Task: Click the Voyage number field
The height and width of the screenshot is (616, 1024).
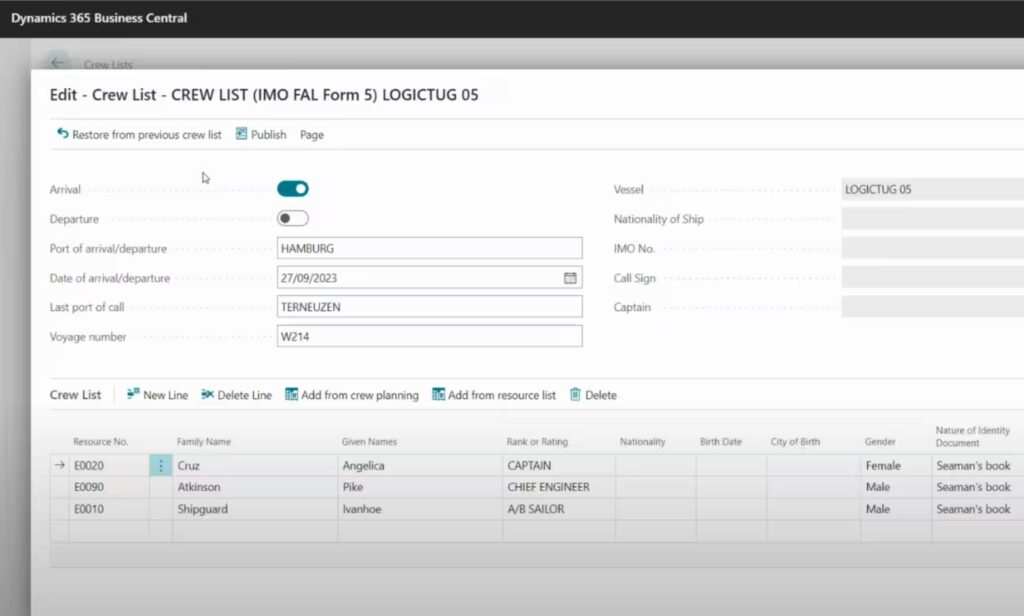Action: [x=429, y=337]
